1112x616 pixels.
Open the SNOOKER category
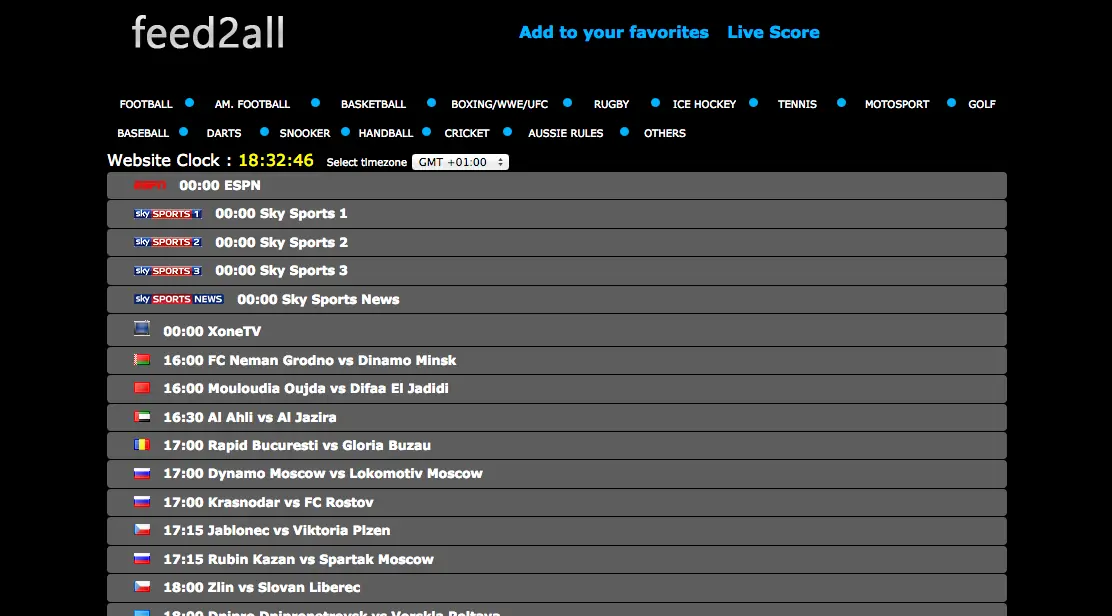(304, 133)
